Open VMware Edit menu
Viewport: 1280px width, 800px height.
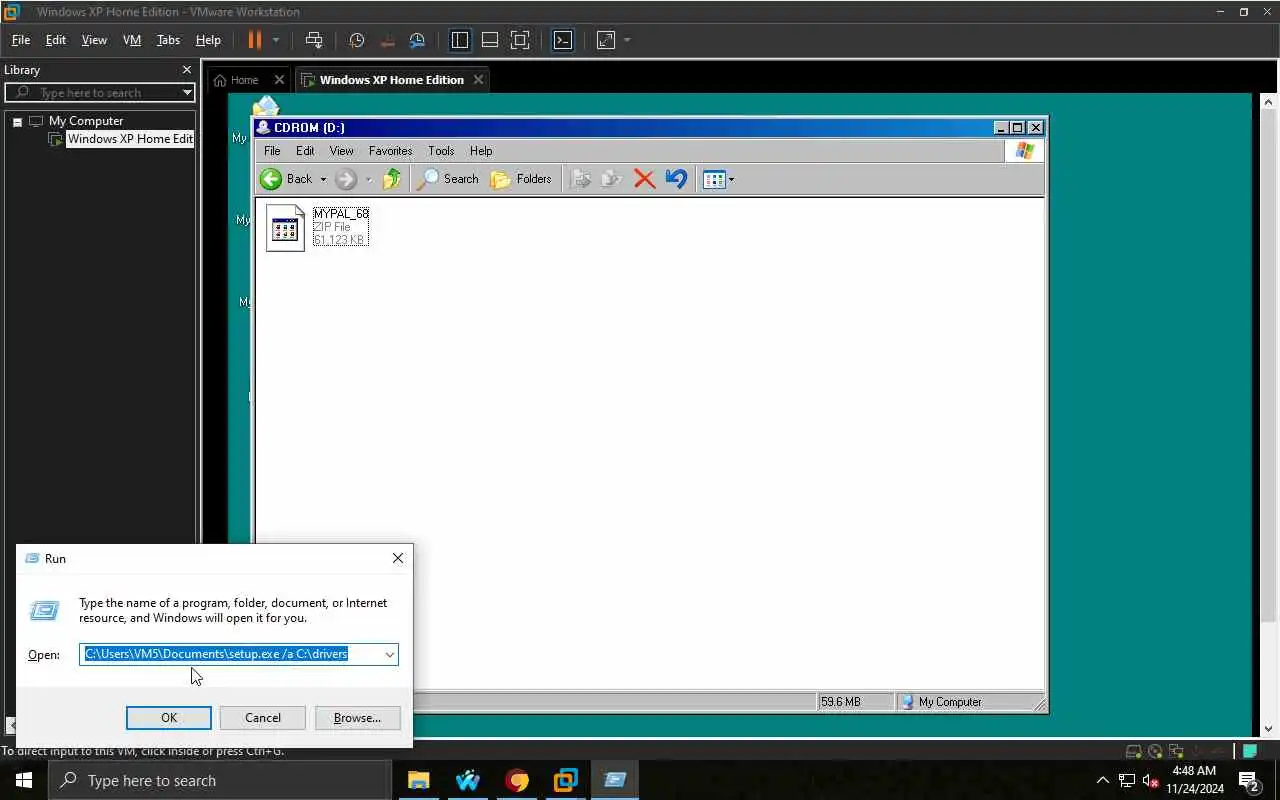click(56, 40)
